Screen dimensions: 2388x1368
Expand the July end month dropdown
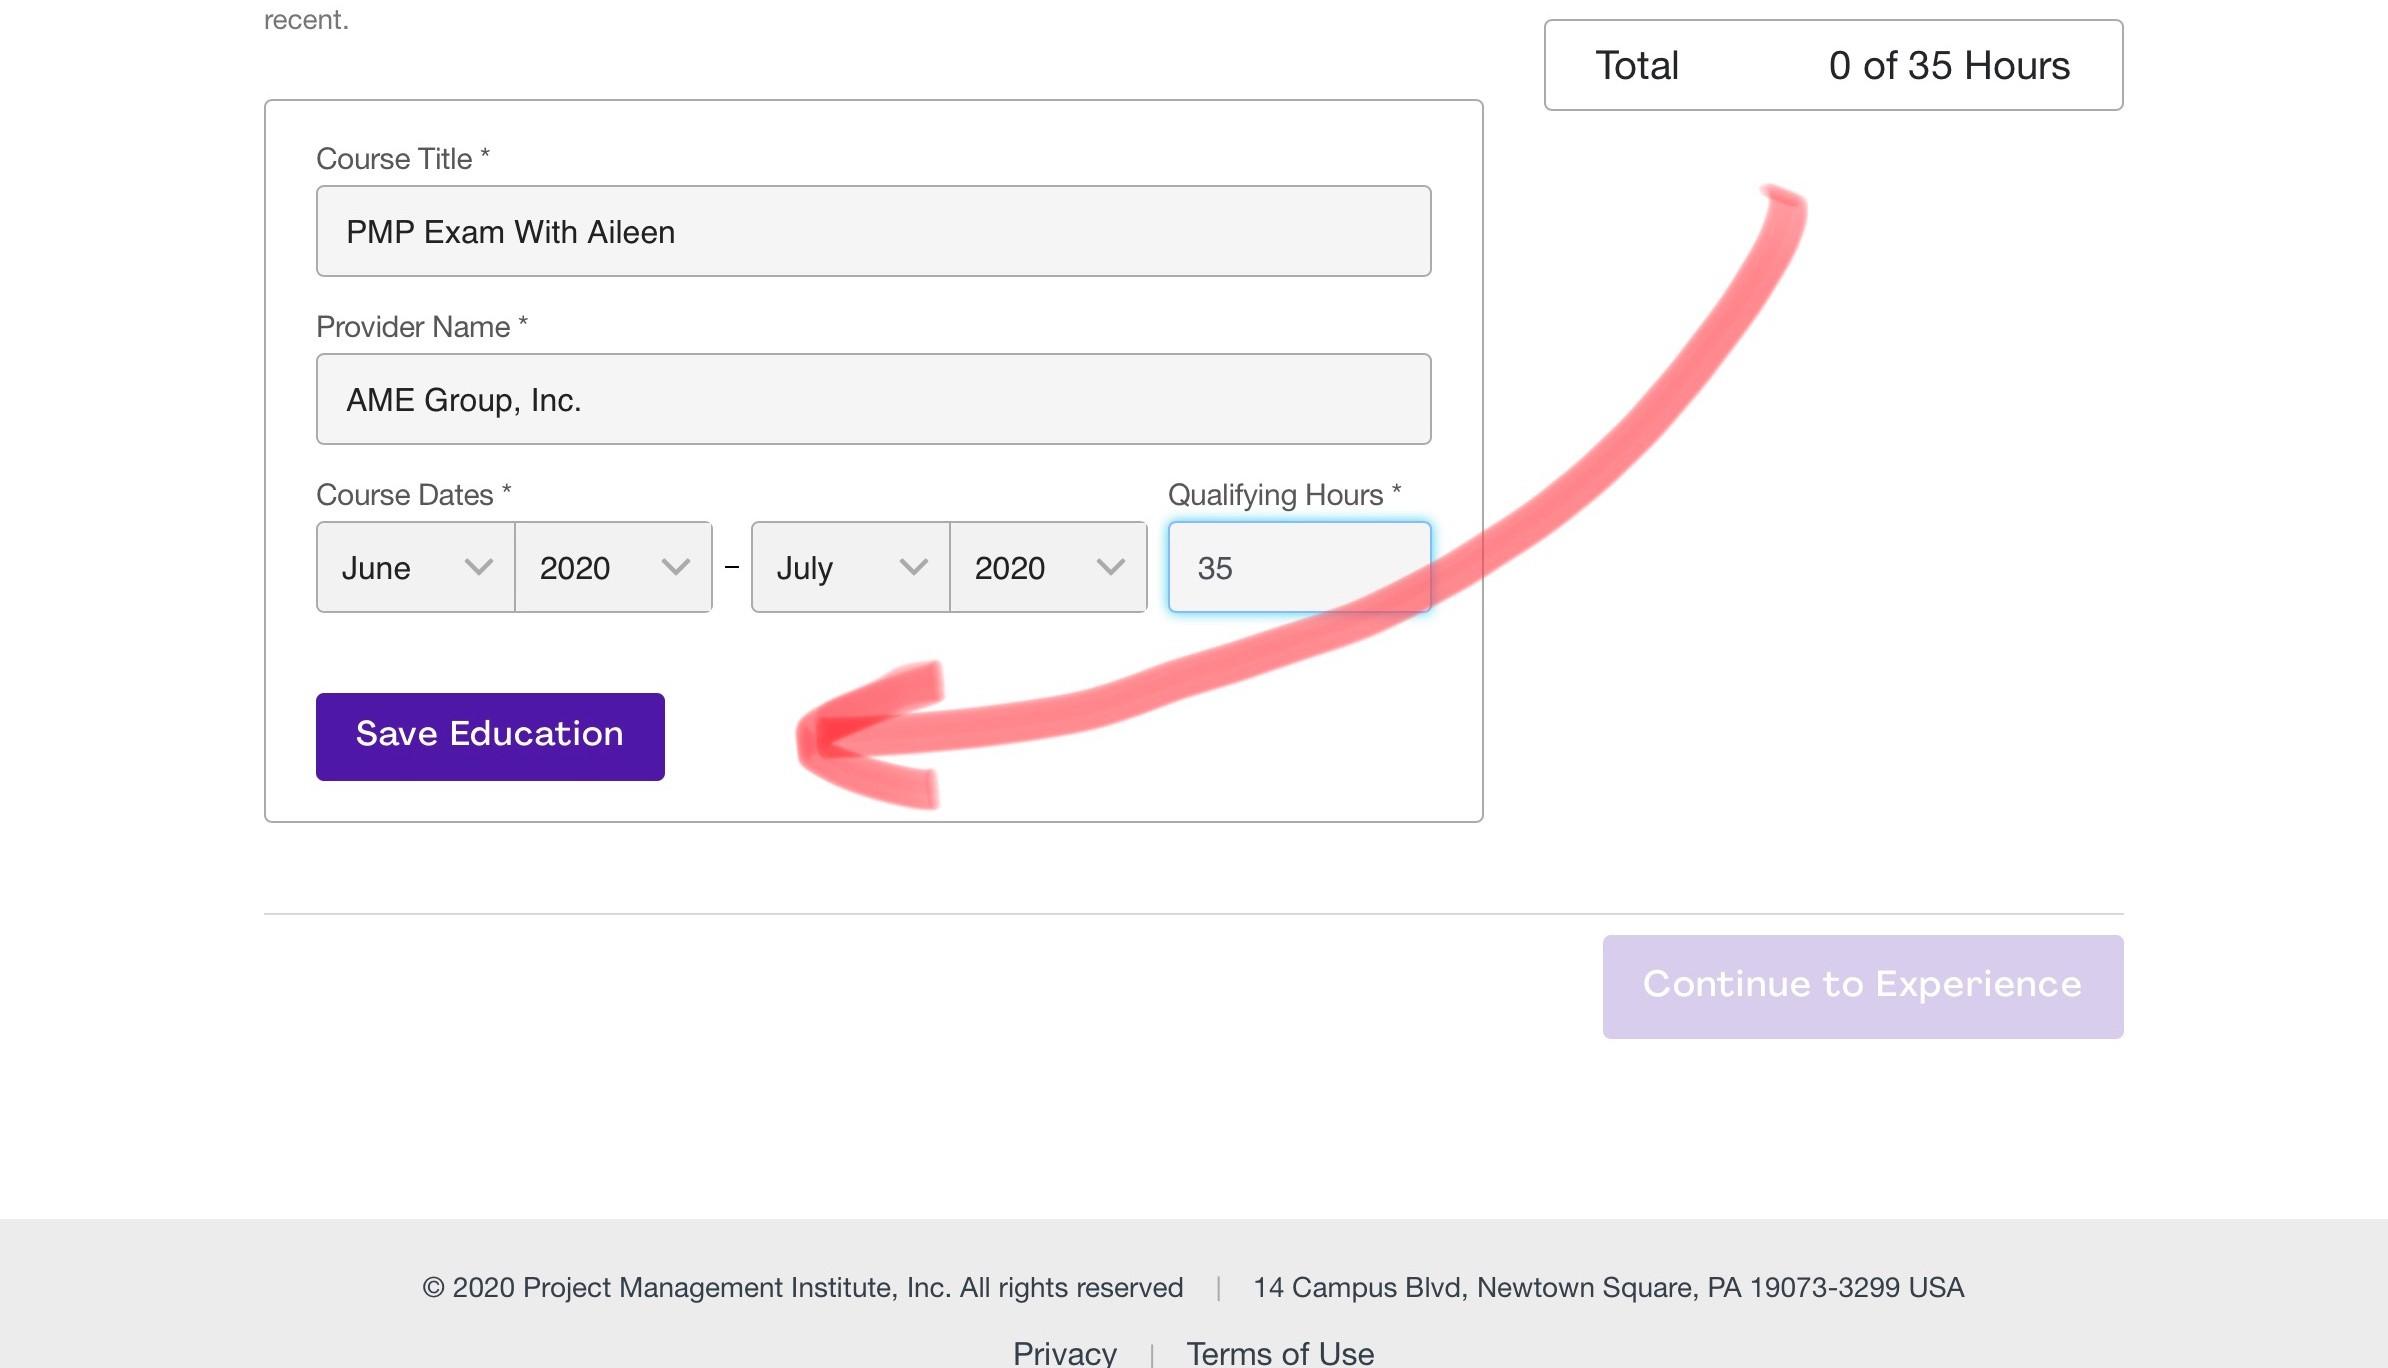pyautogui.click(x=849, y=567)
